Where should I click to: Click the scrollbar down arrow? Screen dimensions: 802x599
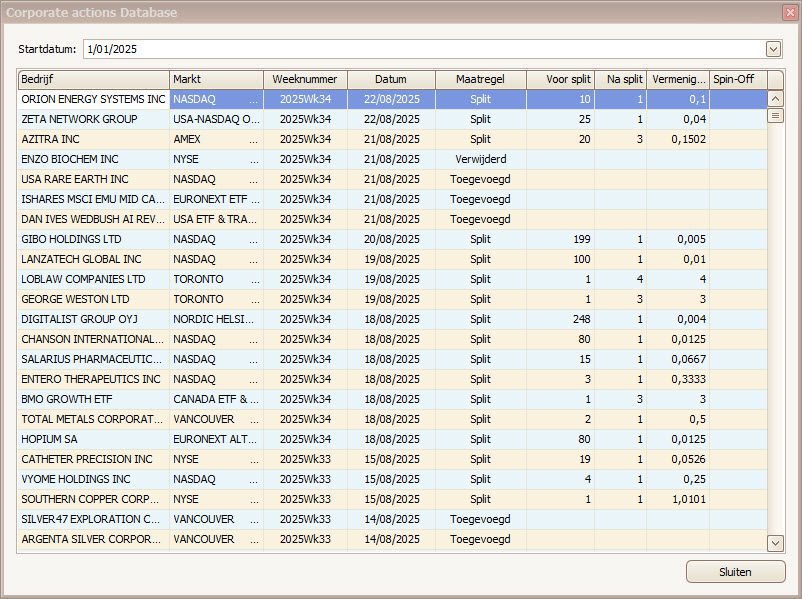coord(775,543)
